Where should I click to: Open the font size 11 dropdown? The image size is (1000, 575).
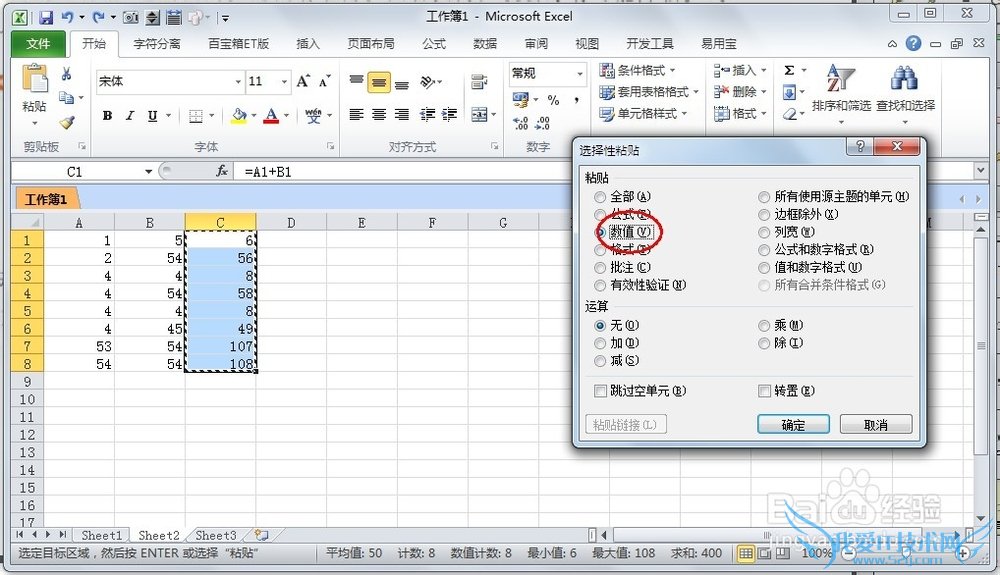point(284,82)
